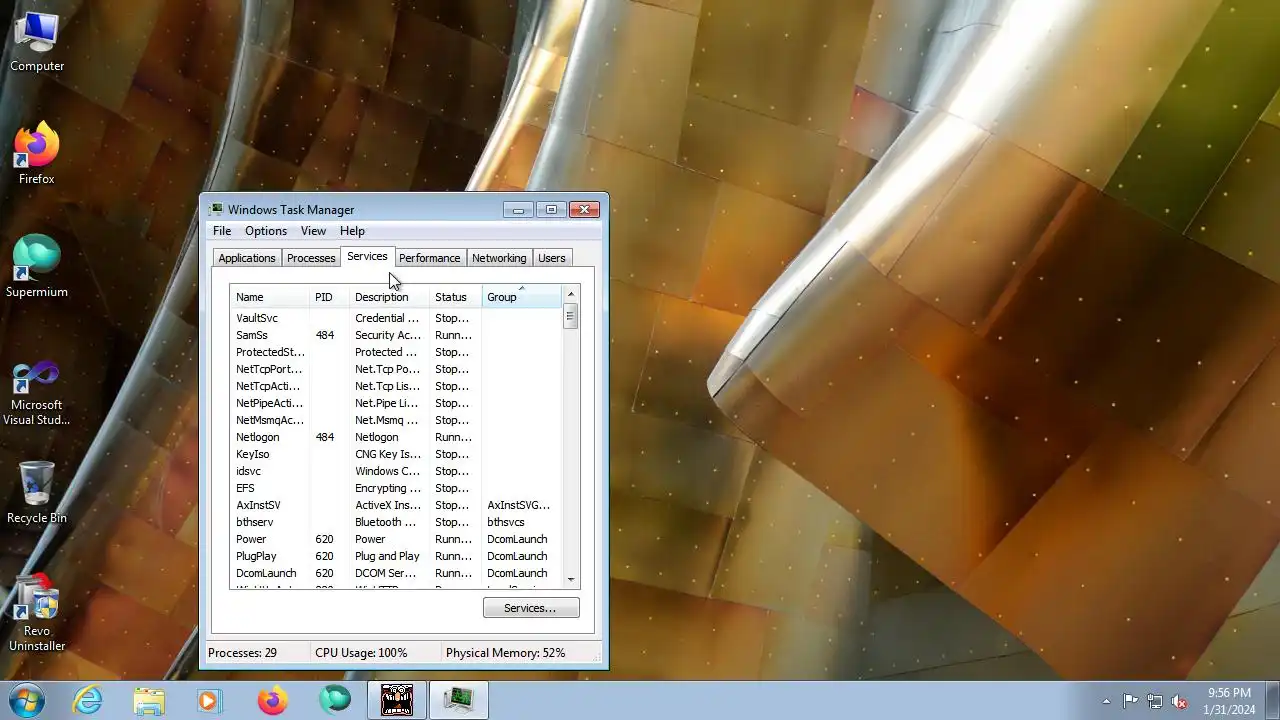Show hidden system tray icons
Screen dimensions: 1280x720
coord(1106,701)
